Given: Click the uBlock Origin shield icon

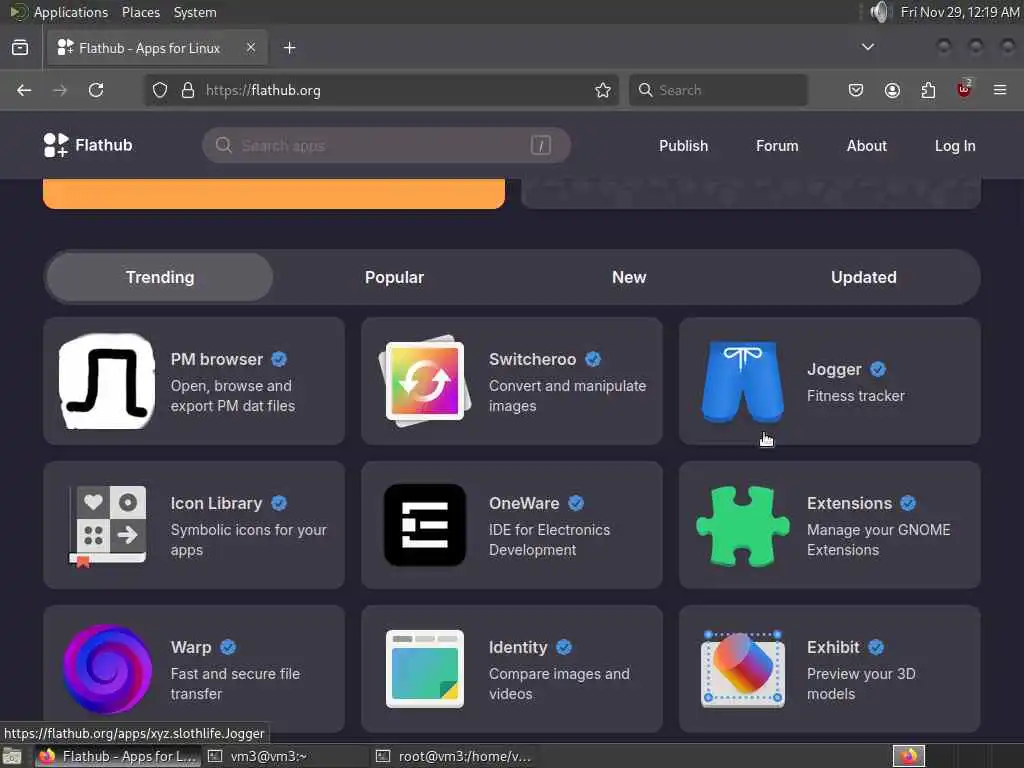Looking at the screenshot, I should [x=964, y=89].
